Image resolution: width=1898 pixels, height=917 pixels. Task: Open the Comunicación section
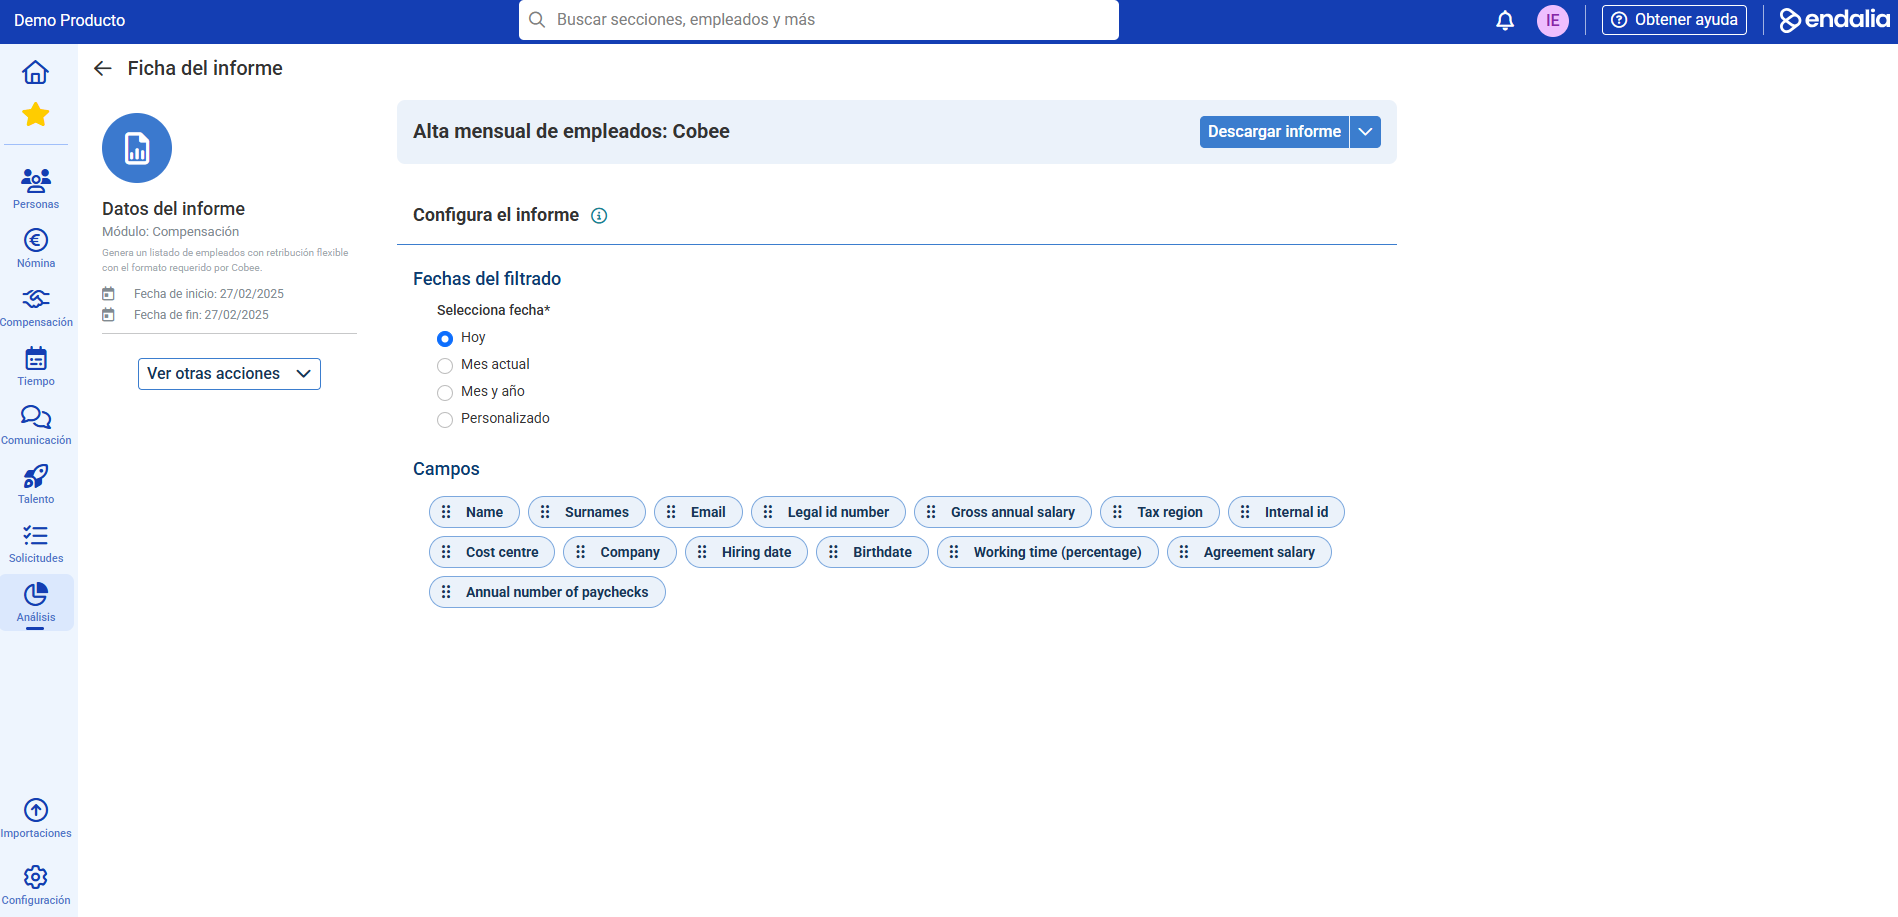point(36,425)
